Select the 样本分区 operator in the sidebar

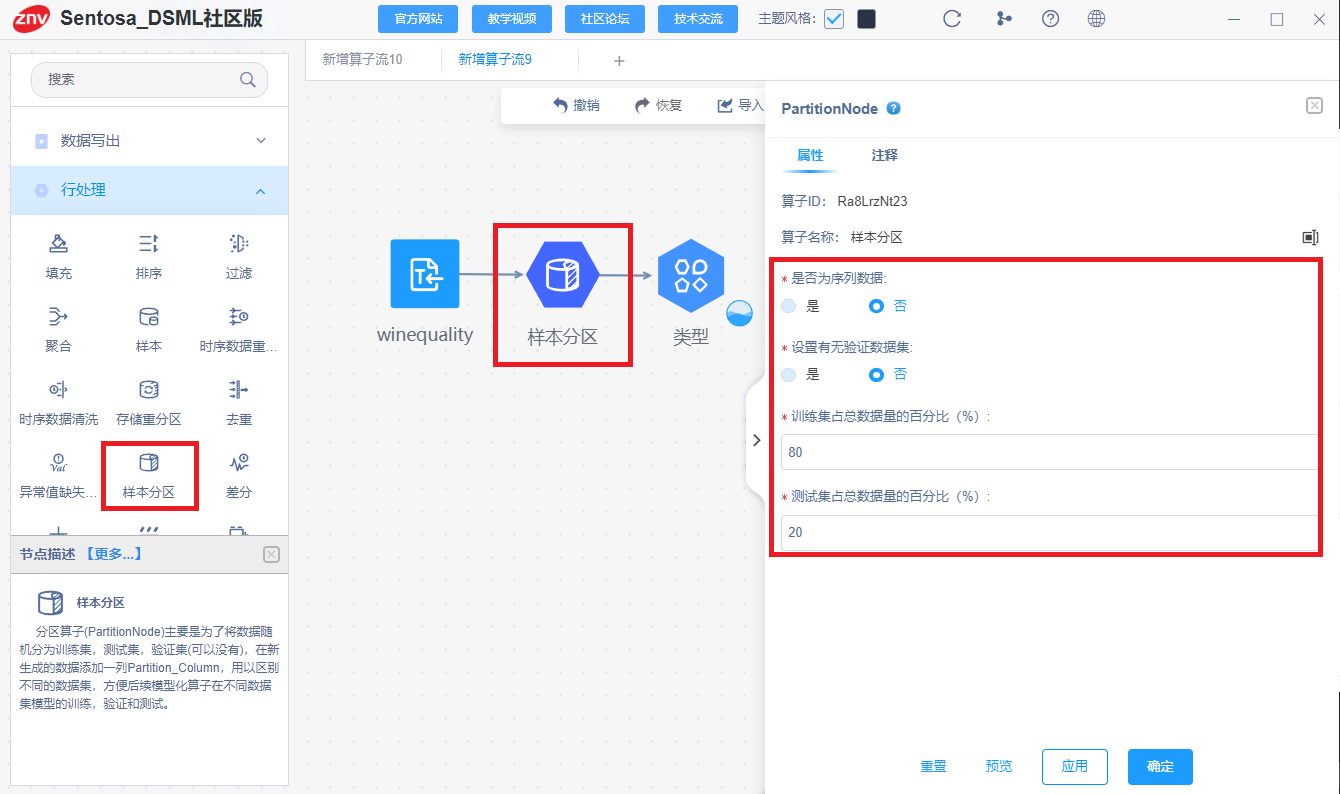click(148, 475)
